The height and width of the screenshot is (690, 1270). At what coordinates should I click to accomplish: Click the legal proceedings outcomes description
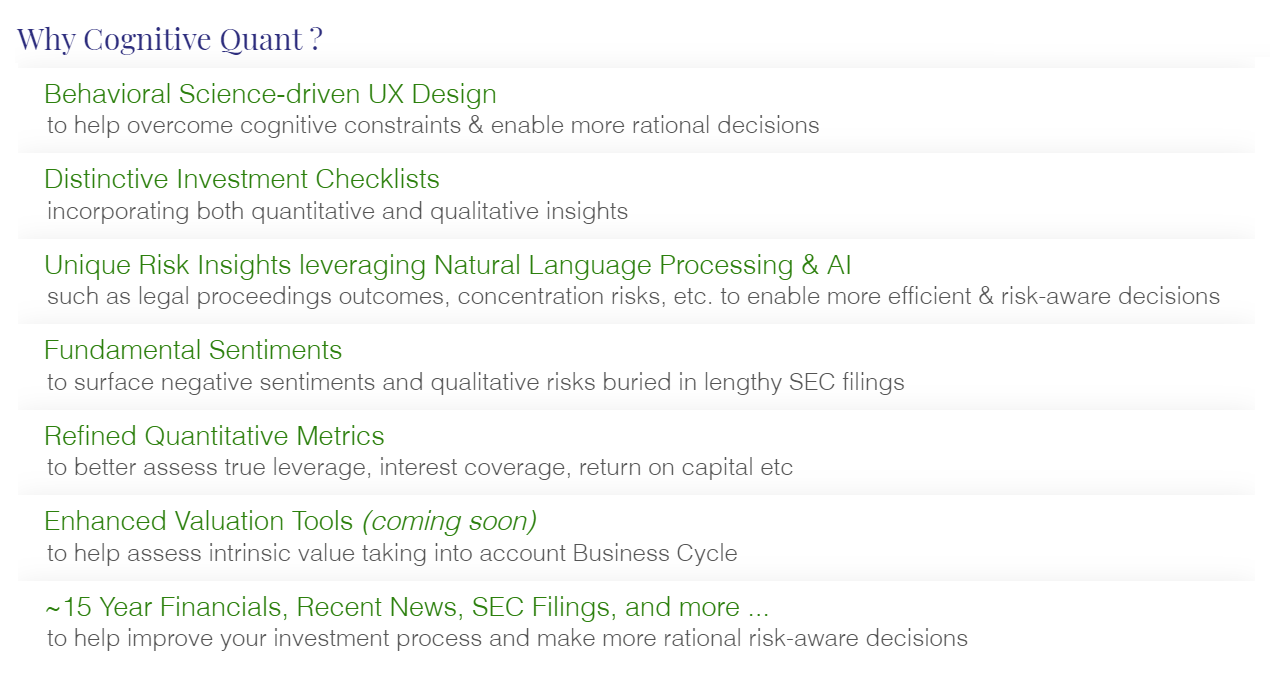(633, 297)
